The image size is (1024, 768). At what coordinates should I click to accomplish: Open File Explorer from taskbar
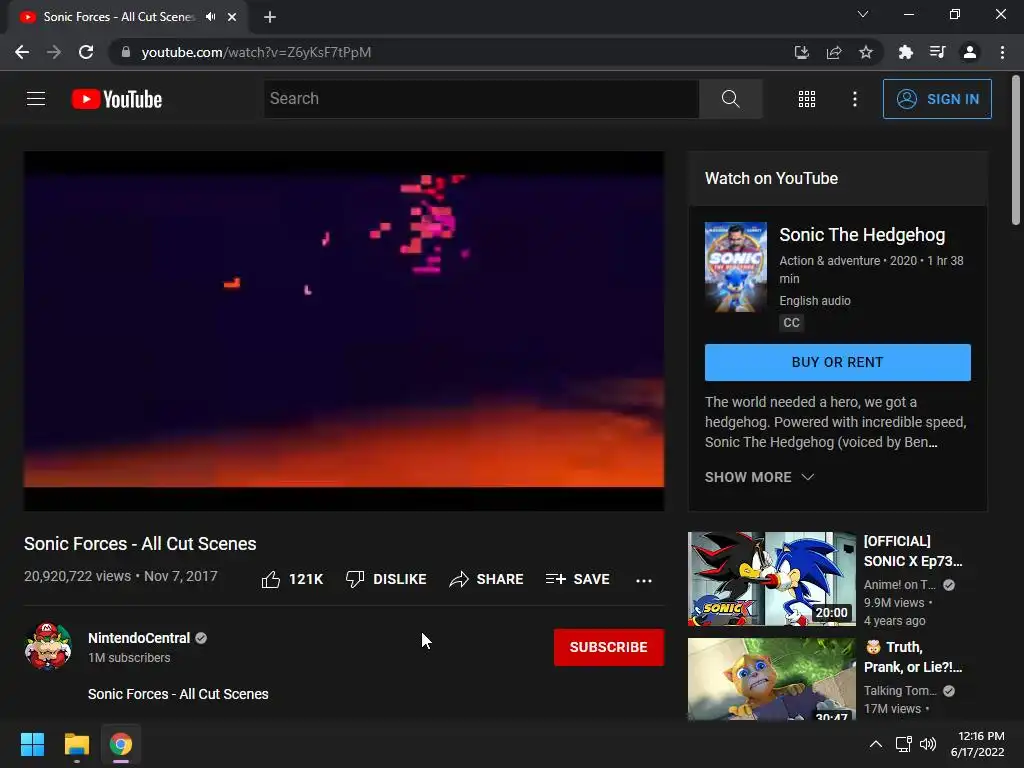76,744
